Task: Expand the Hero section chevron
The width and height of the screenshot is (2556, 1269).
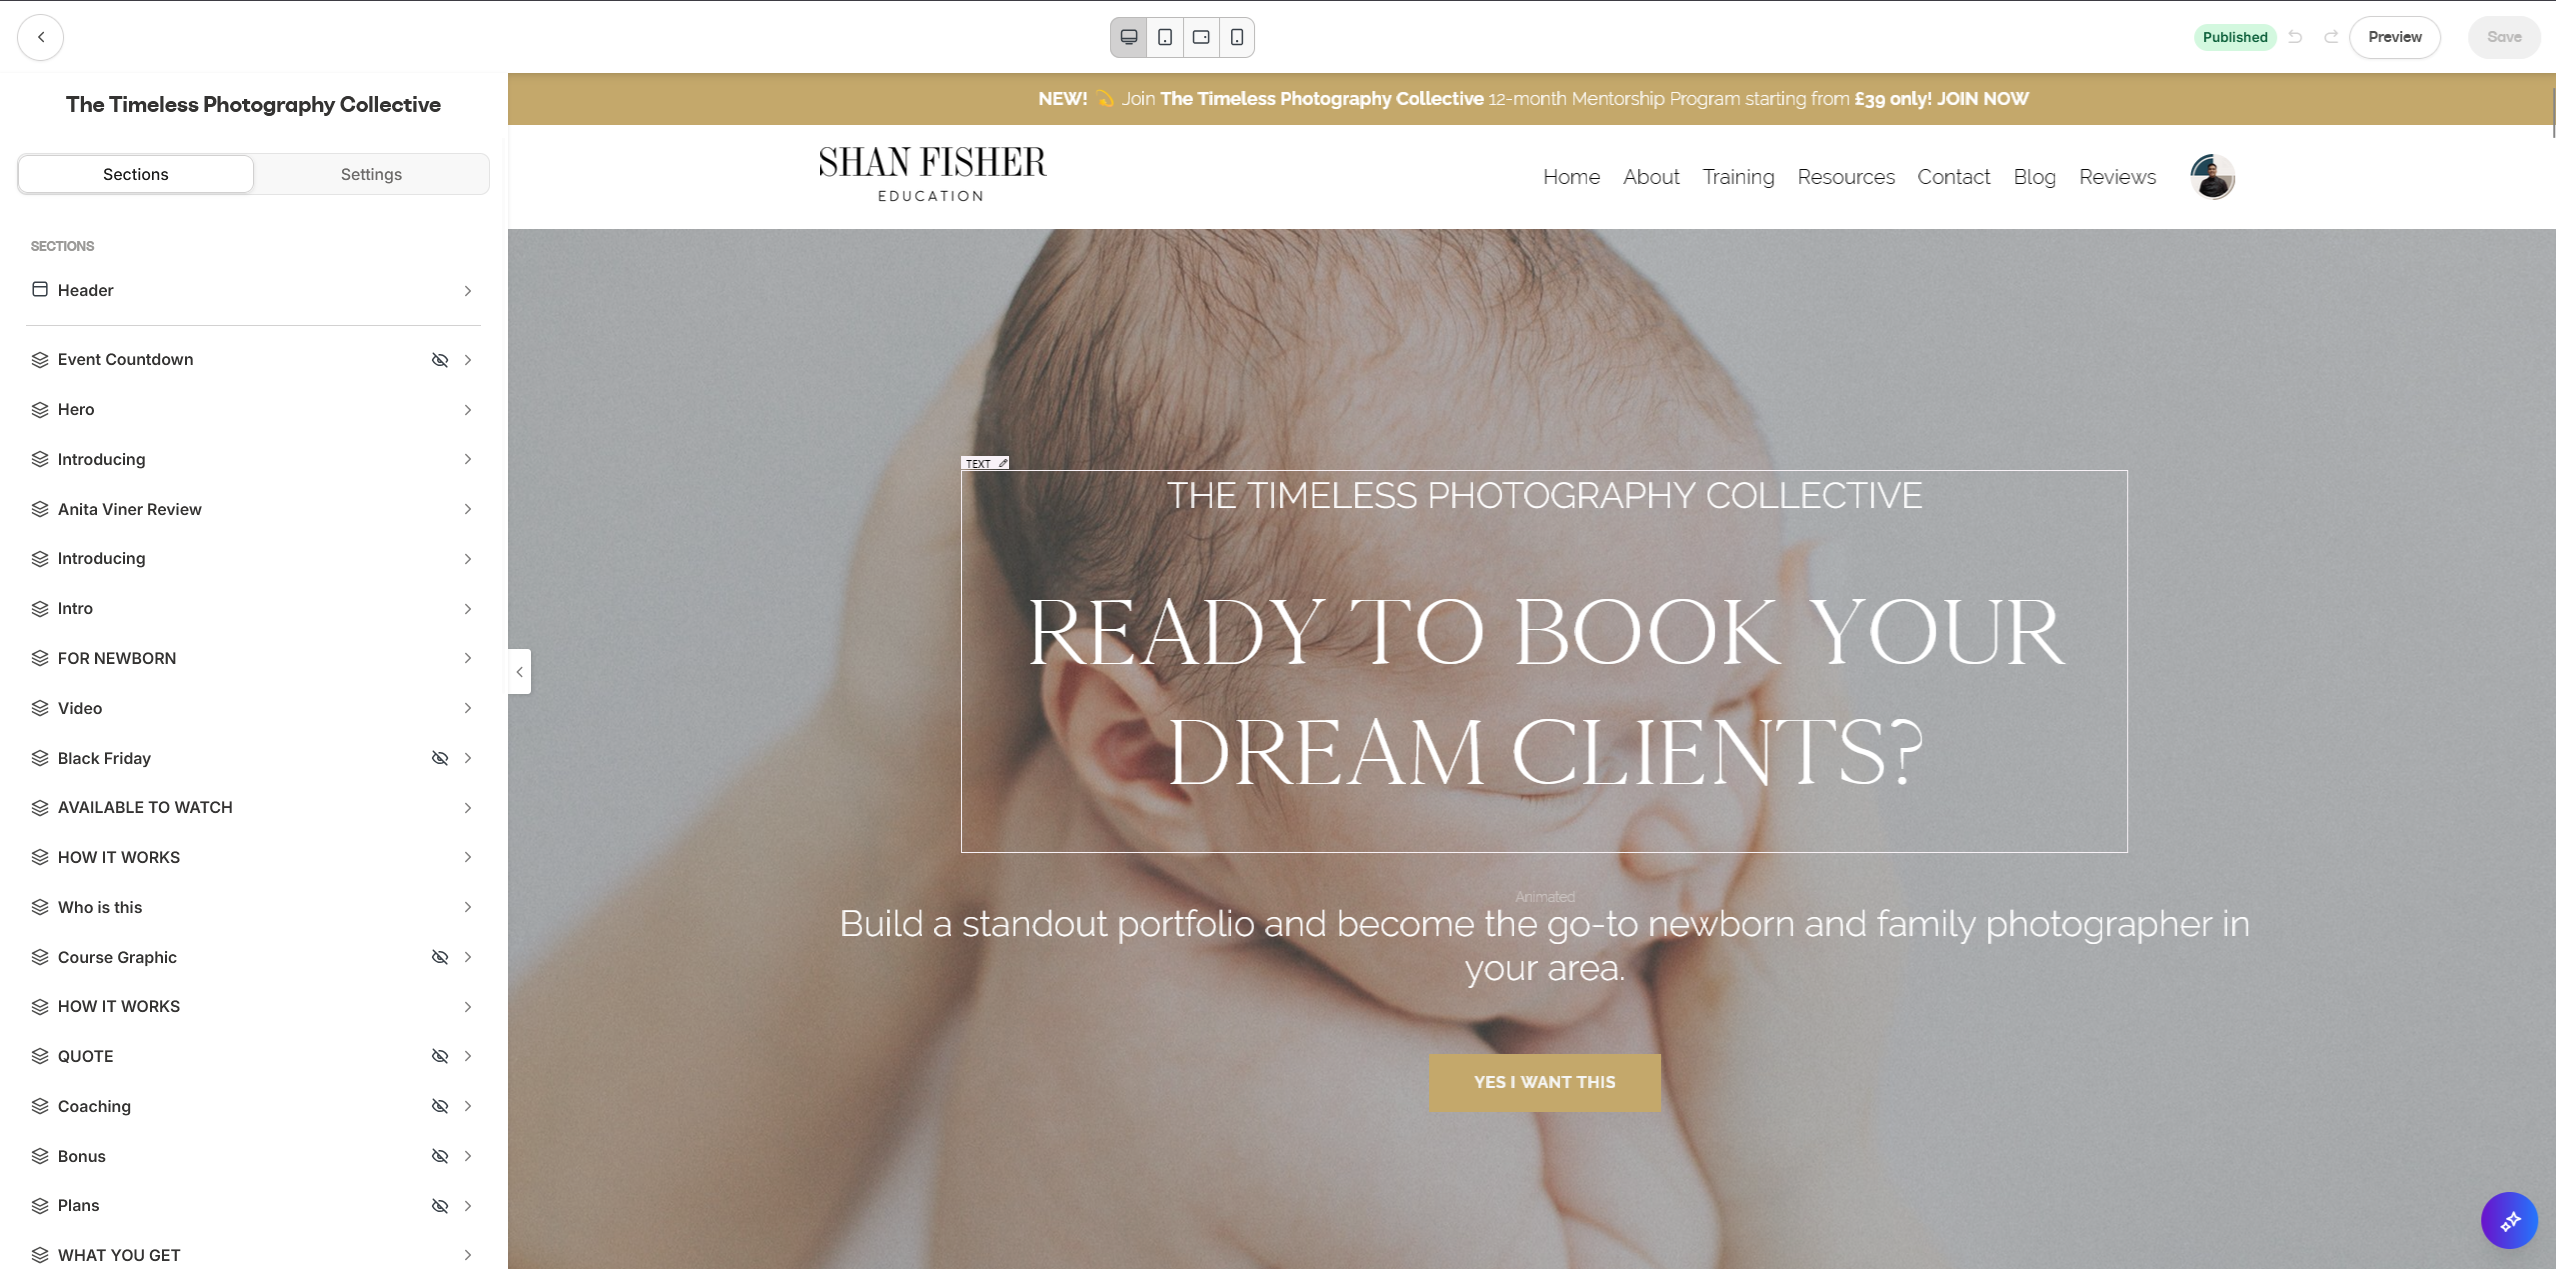Action: click(467, 410)
